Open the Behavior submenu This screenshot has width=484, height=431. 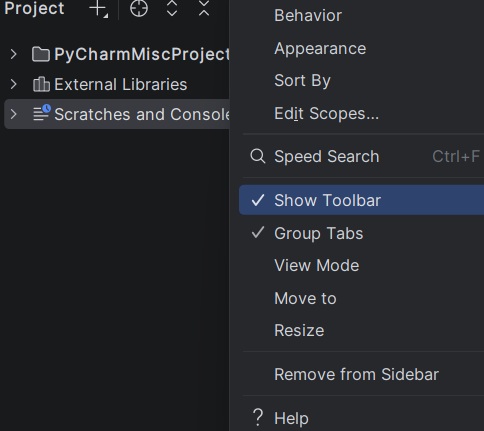361,15
